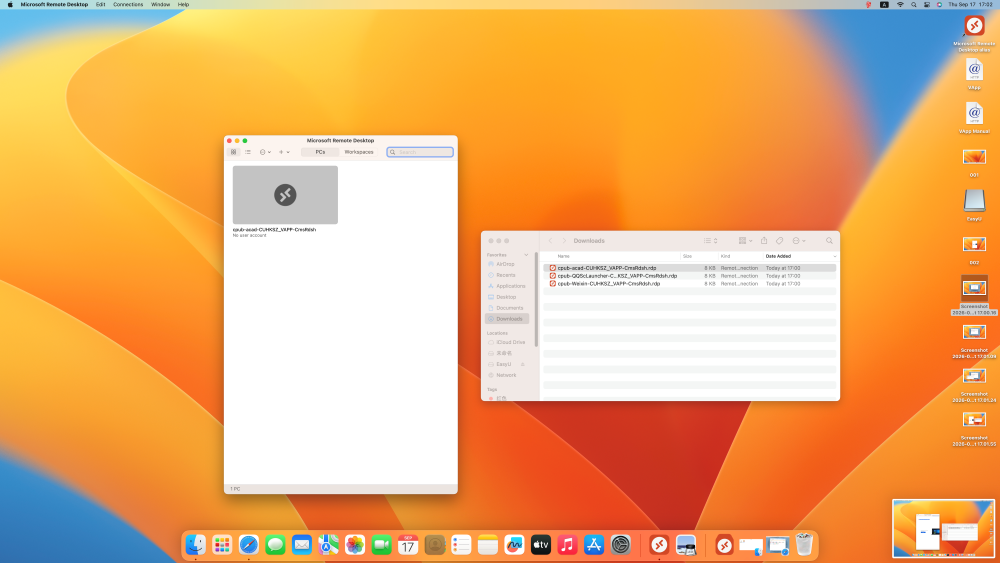Select cpub-Weixin-CUHKSZ_VAPP-CmsRdsh.rdp file
This screenshot has width=1000, height=563.
689,284
